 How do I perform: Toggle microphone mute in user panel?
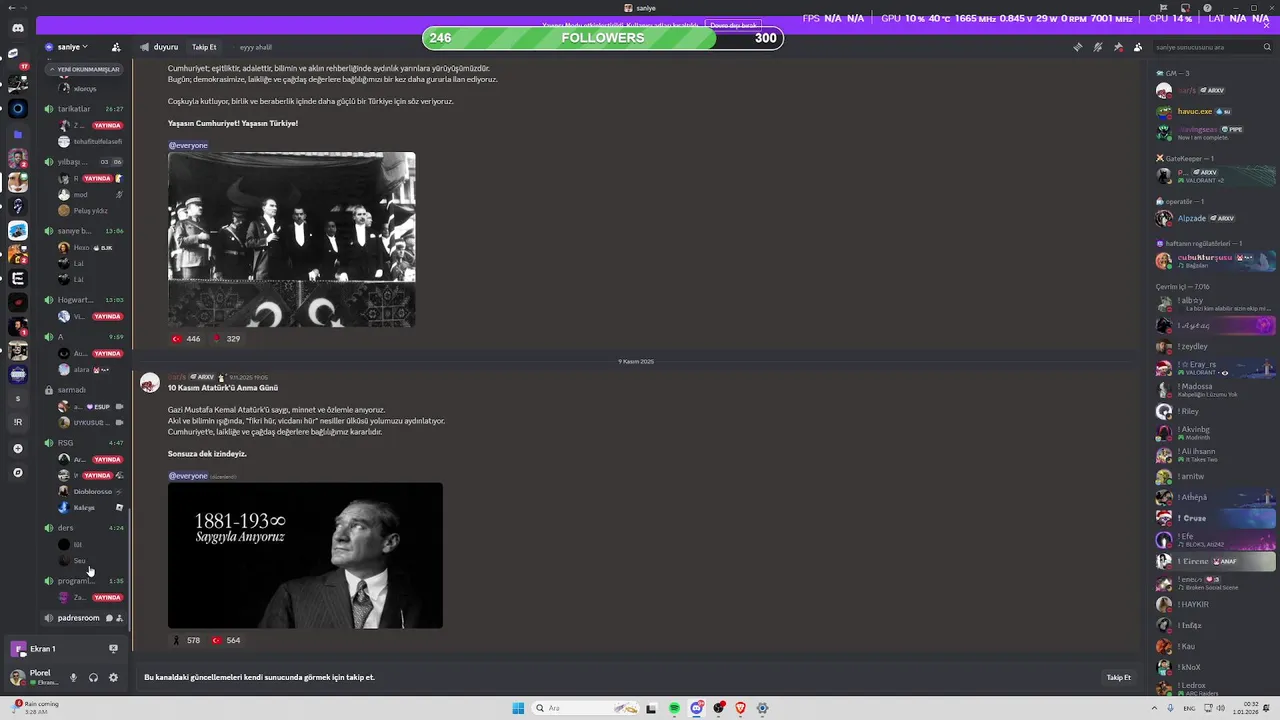(x=73, y=677)
